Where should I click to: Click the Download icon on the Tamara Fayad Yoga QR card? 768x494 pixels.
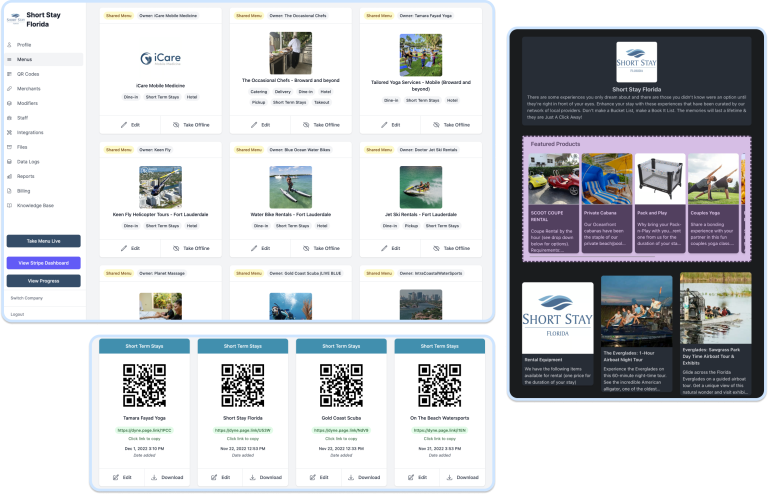point(154,477)
